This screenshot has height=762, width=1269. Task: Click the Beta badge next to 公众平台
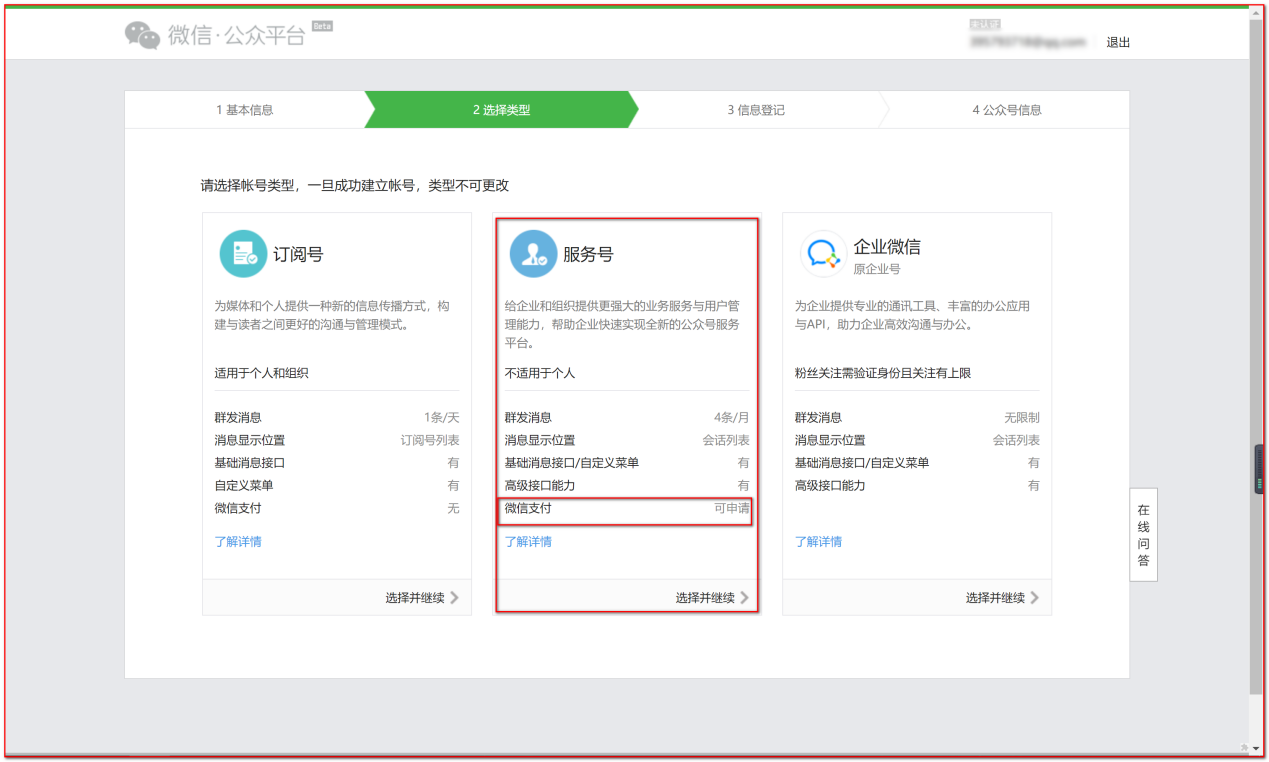pos(322,26)
